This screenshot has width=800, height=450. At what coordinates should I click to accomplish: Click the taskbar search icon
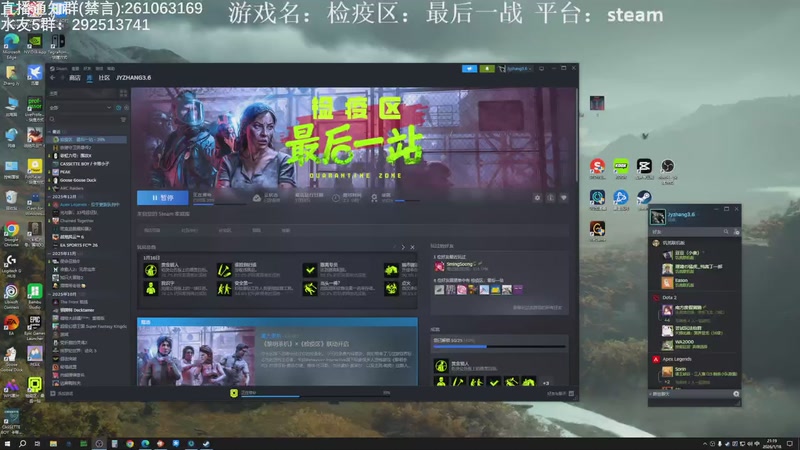[22, 444]
